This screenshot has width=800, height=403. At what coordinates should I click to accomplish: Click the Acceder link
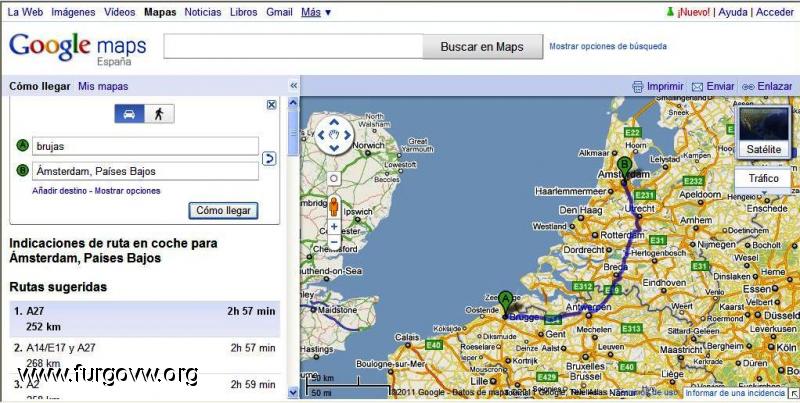click(774, 12)
